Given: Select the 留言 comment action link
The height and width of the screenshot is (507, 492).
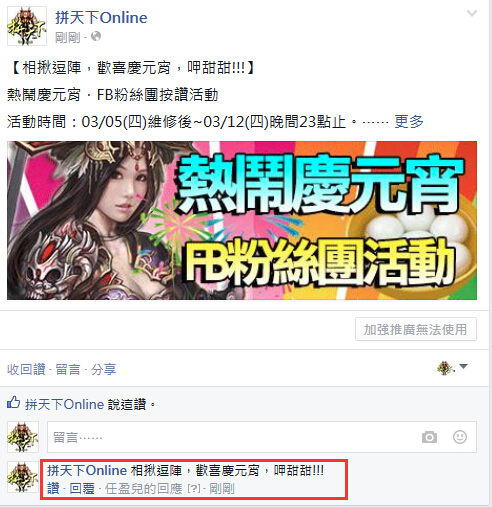Looking at the screenshot, I should (68, 369).
